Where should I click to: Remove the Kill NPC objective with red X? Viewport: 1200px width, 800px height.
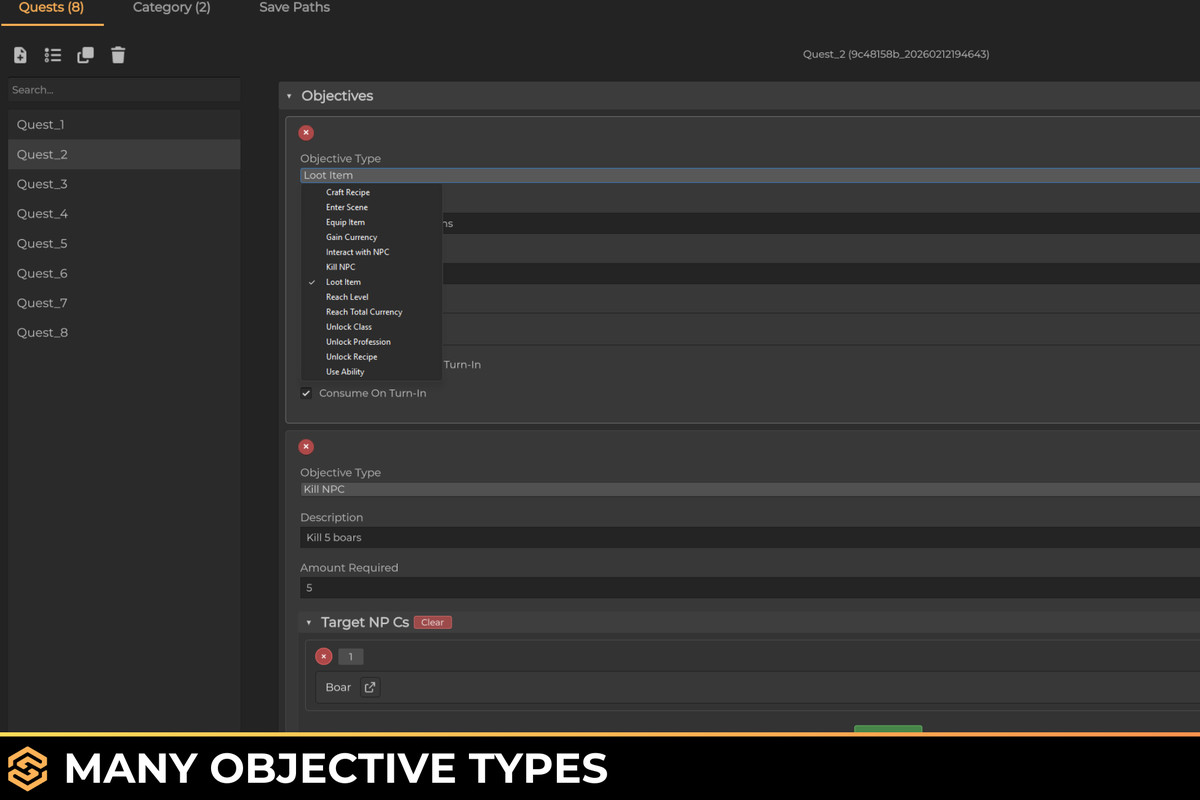tap(306, 447)
